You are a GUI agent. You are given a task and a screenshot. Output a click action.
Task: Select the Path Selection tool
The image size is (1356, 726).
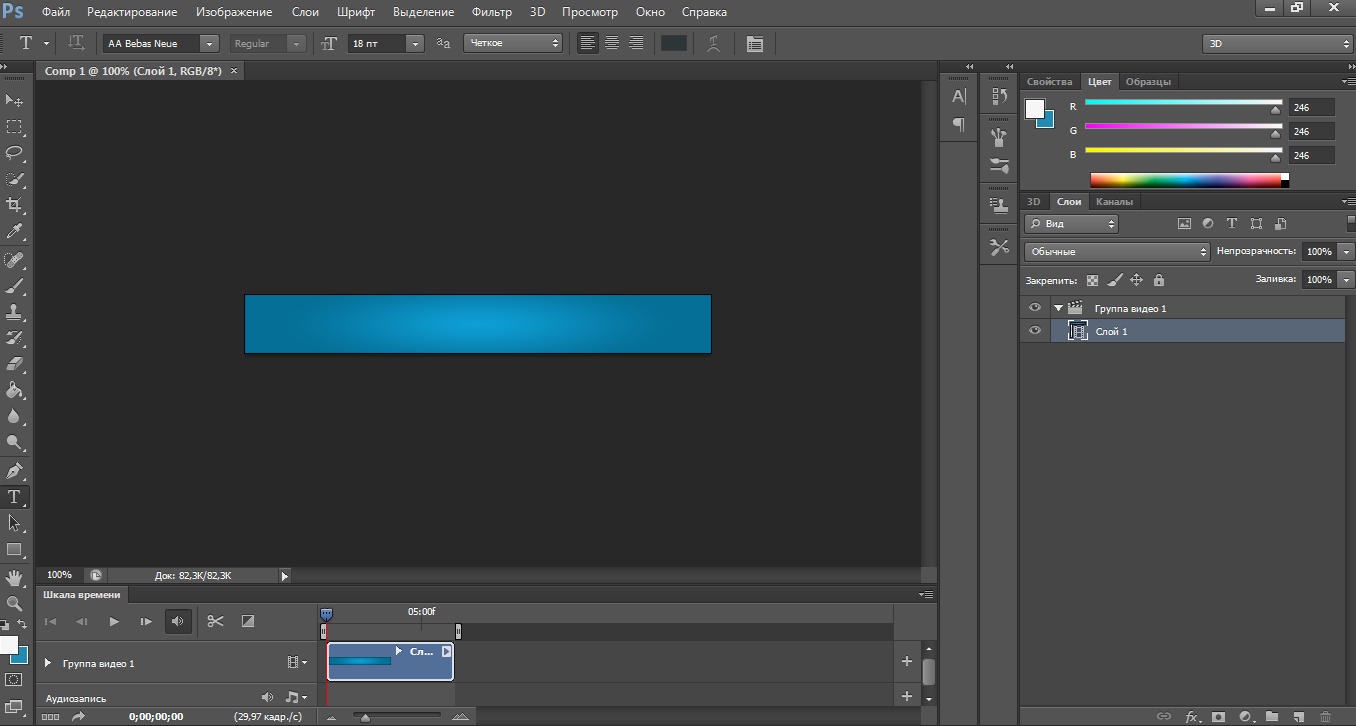tap(15, 523)
